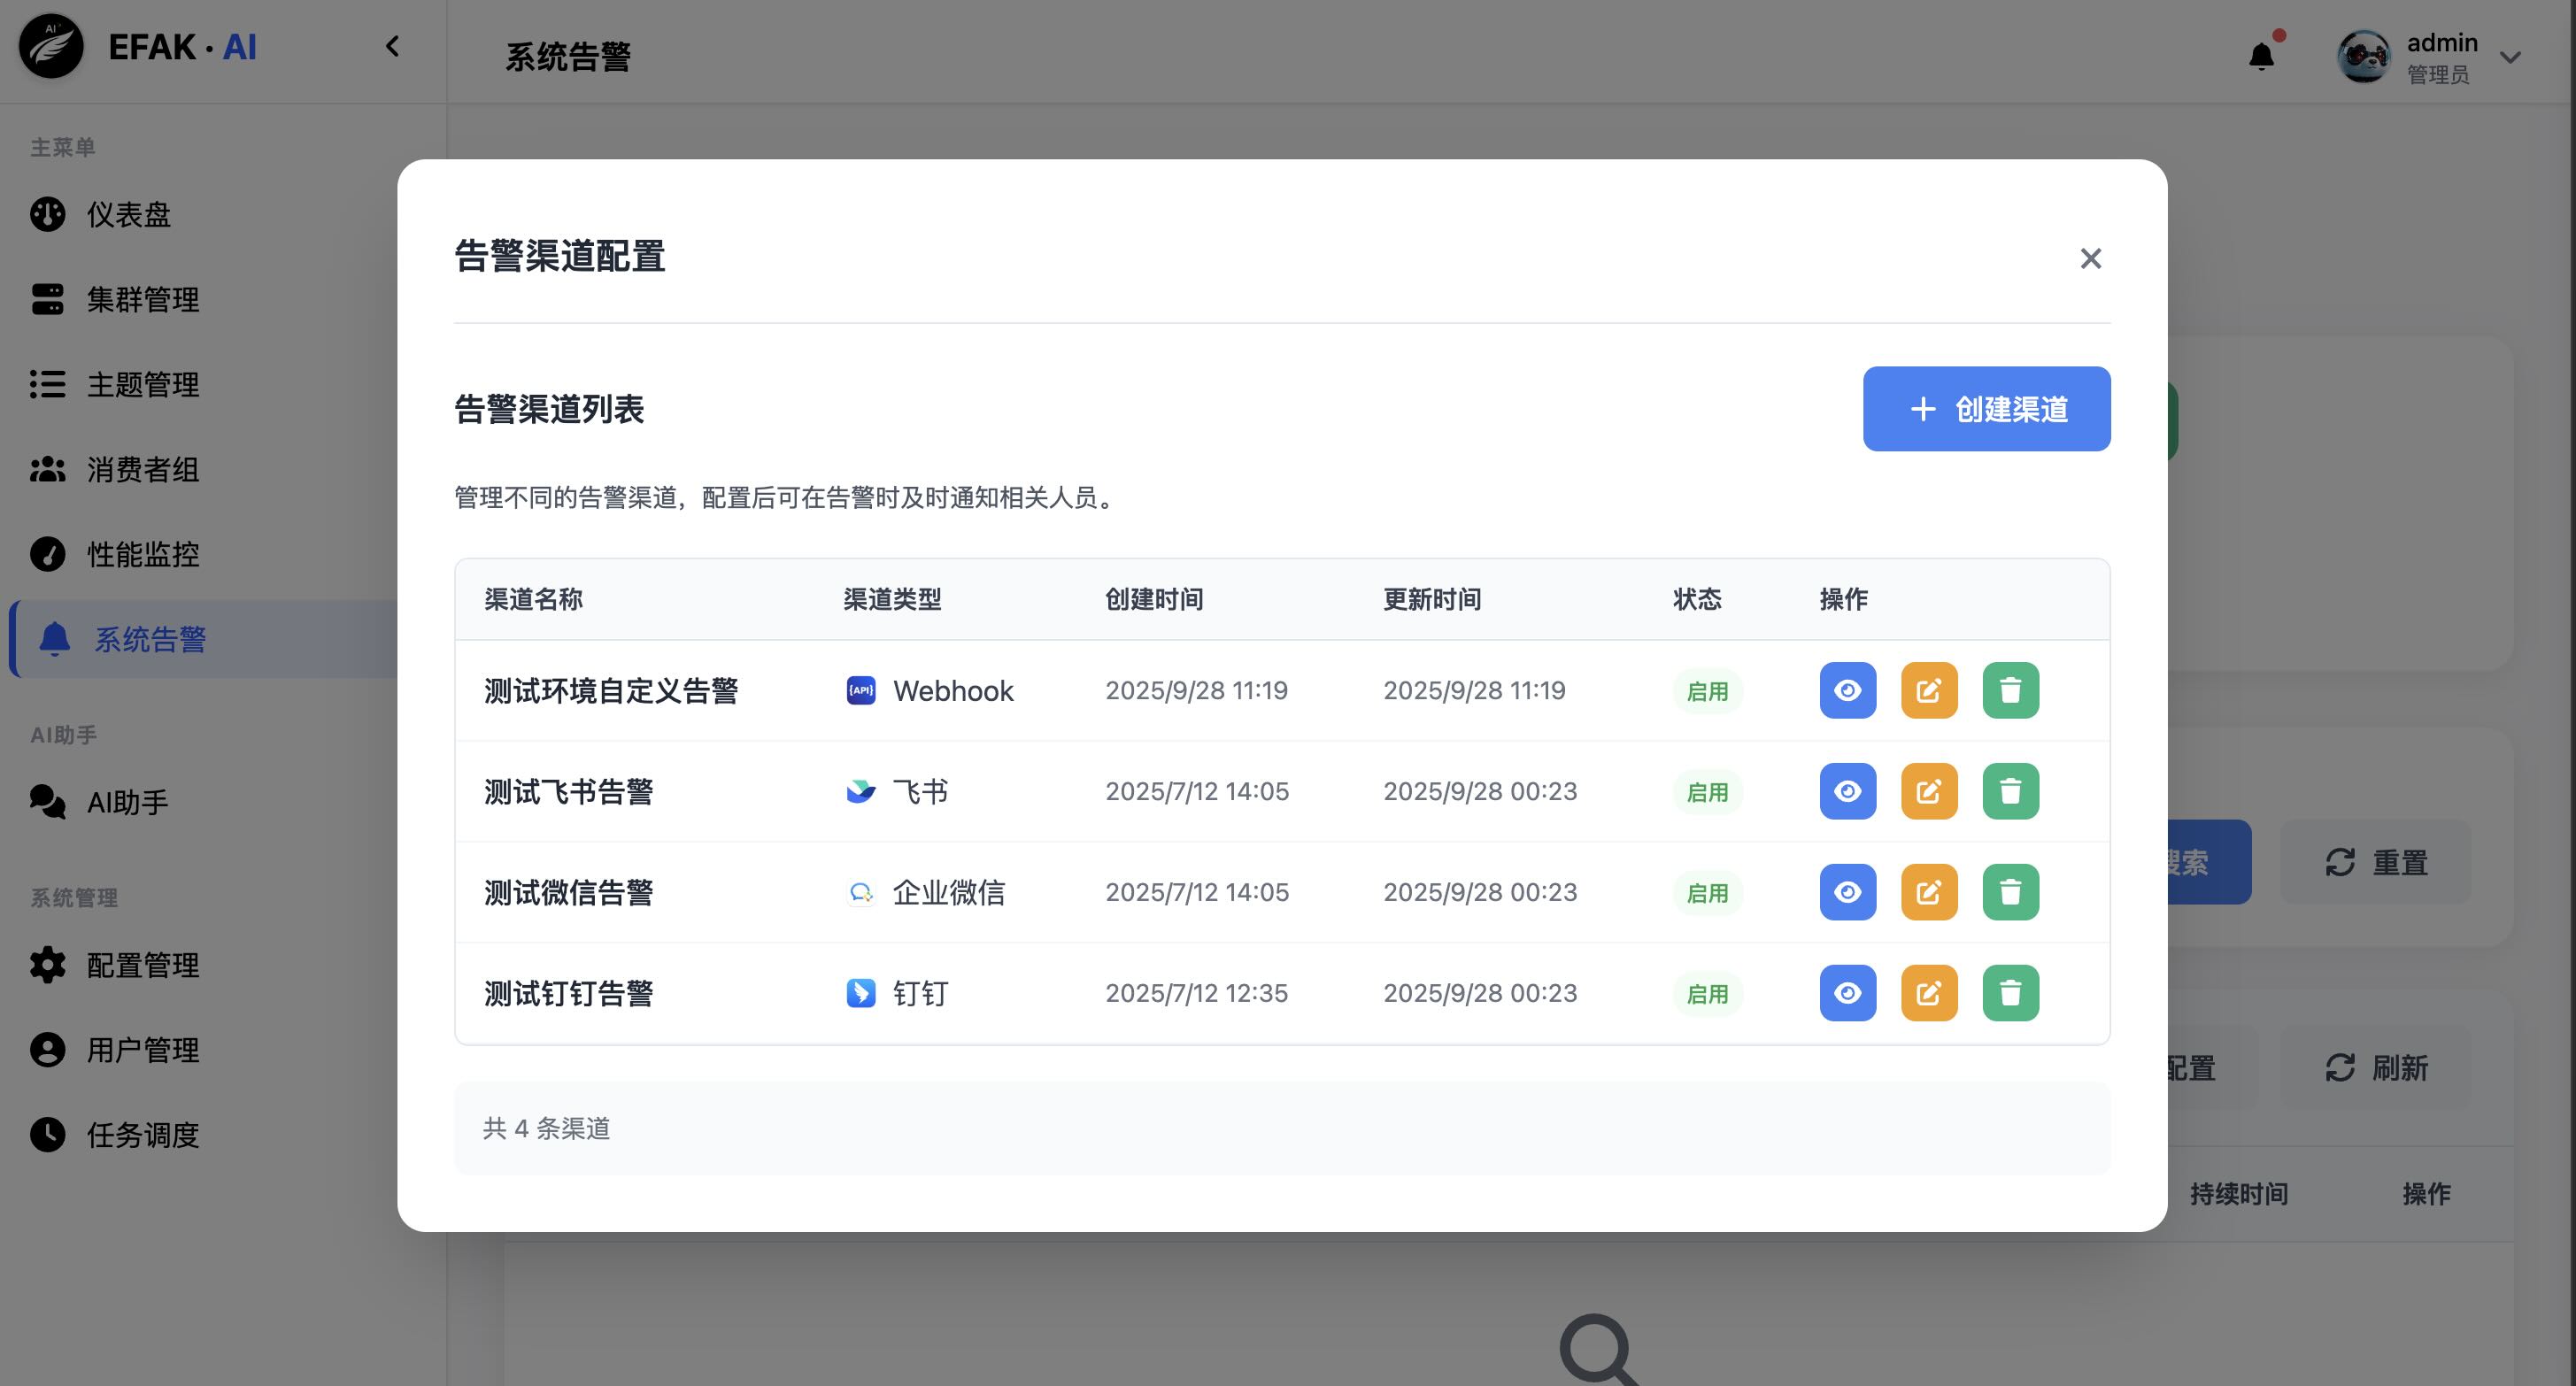
Task: Go to 主题管理 menu item
Action: click(142, 384)
